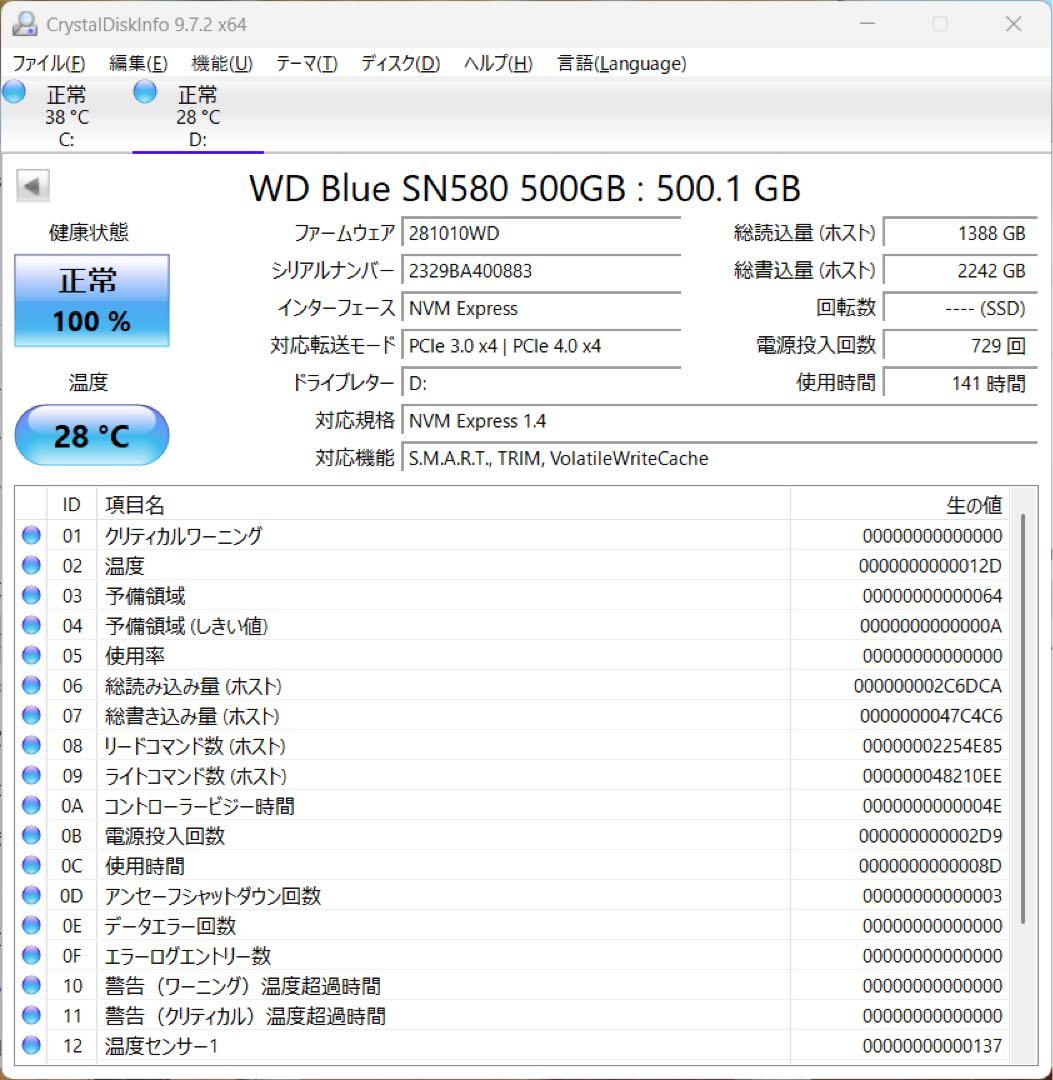Click the blue status dot beside 使用率
Viewport: 1053px width, 1080px height.
point(30,655)
